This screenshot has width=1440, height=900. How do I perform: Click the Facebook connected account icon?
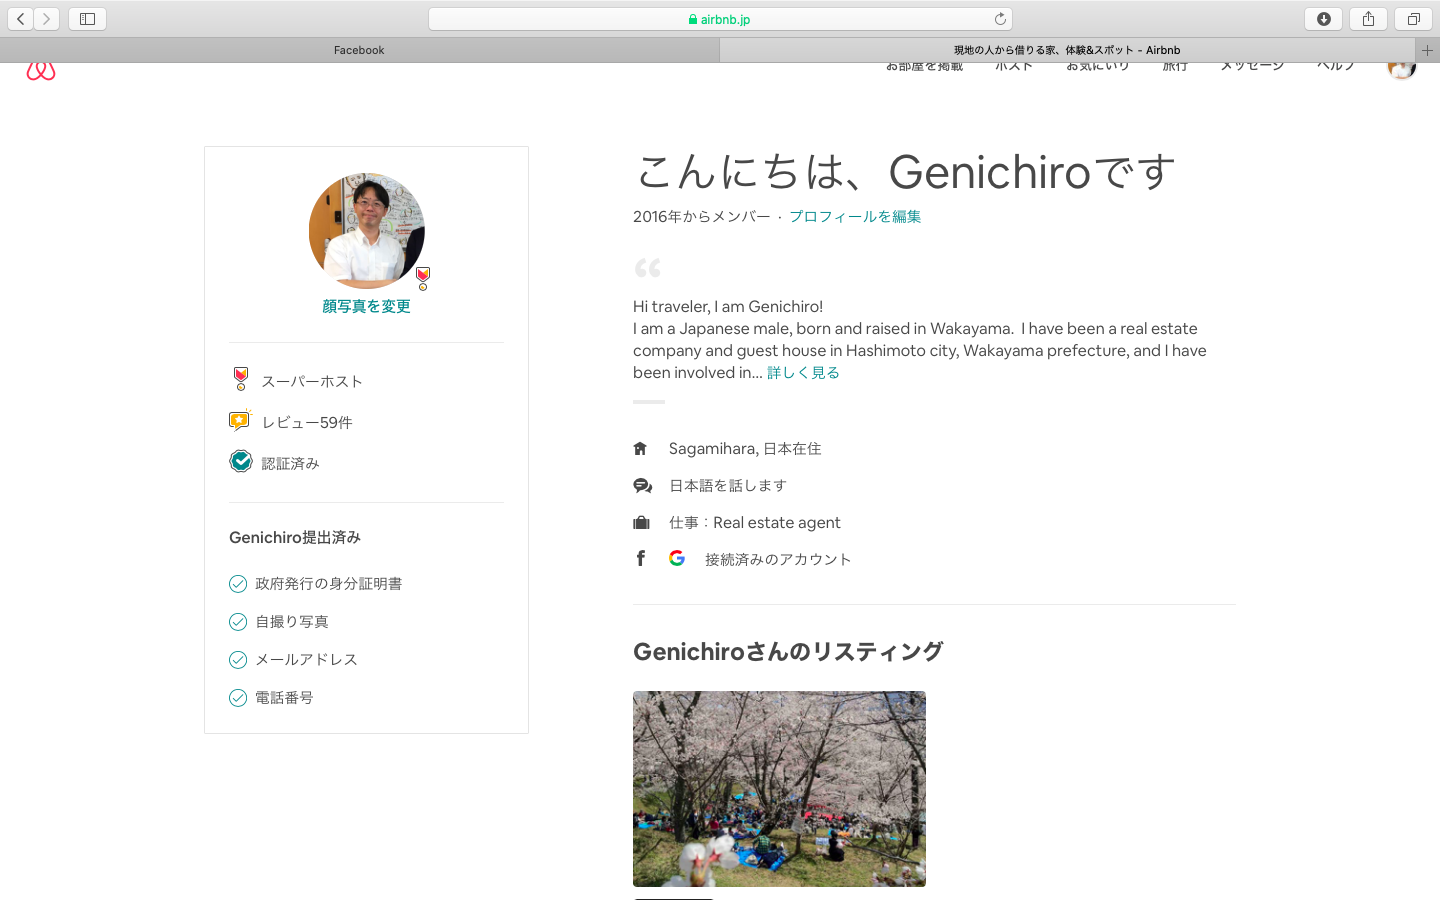pyautogui.click(x=641, y=558)
